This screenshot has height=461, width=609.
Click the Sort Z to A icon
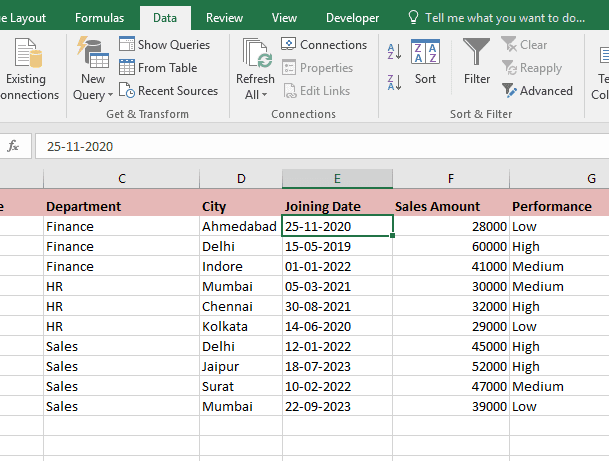tap(394, 82)
